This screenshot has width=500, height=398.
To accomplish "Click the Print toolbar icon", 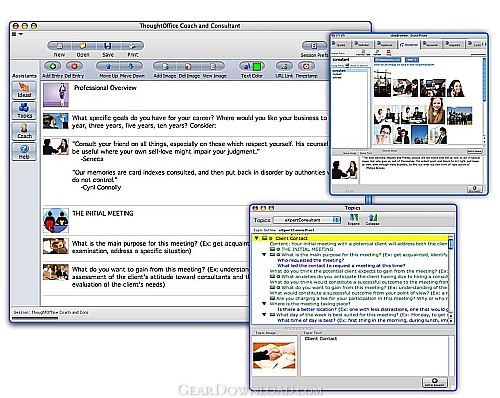I will tap(132, 46).
